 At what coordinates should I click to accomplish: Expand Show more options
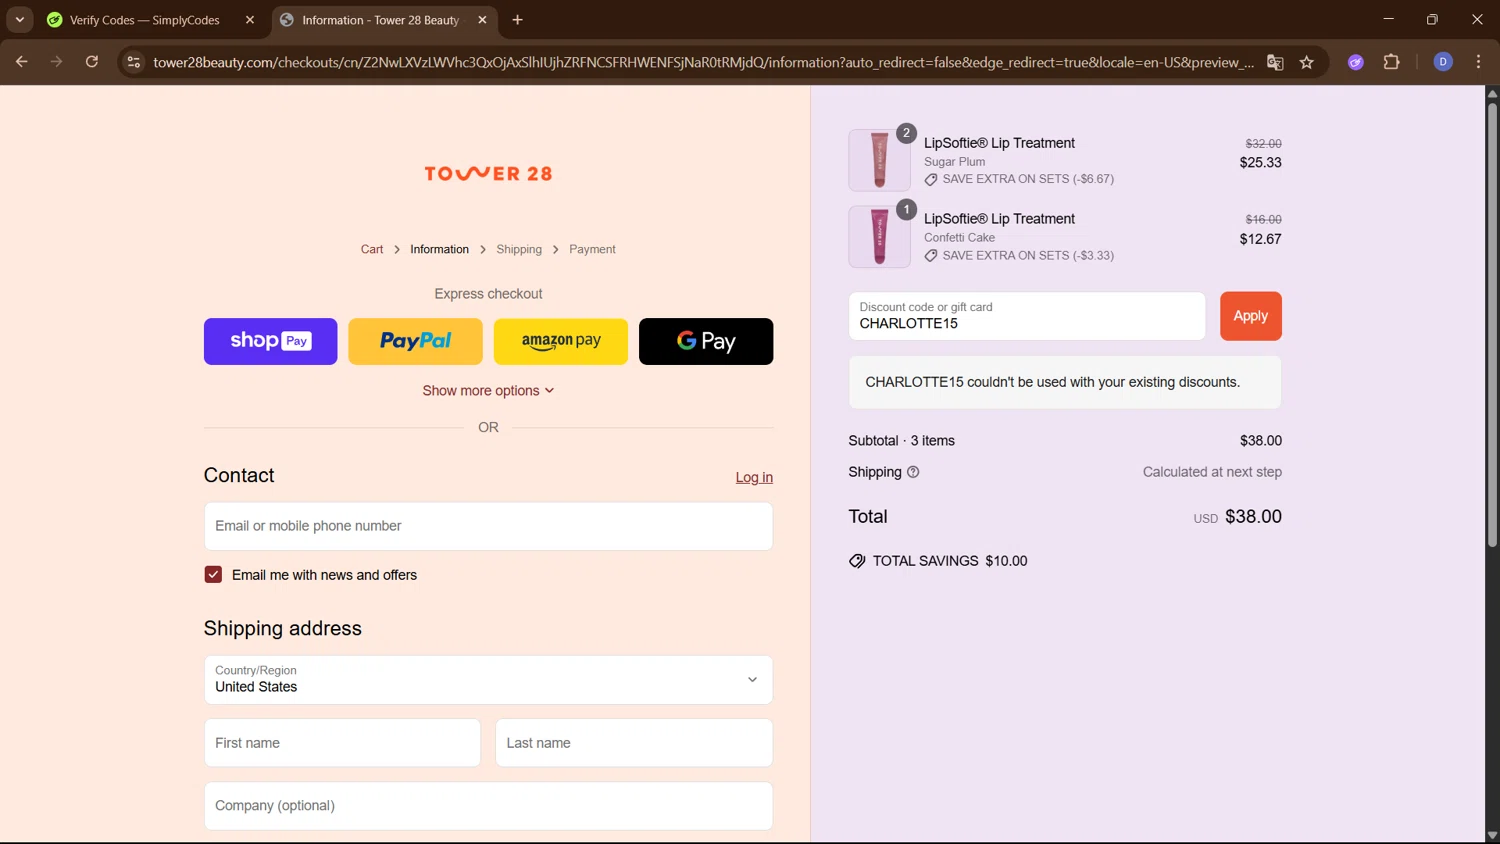tap(488, 391)
